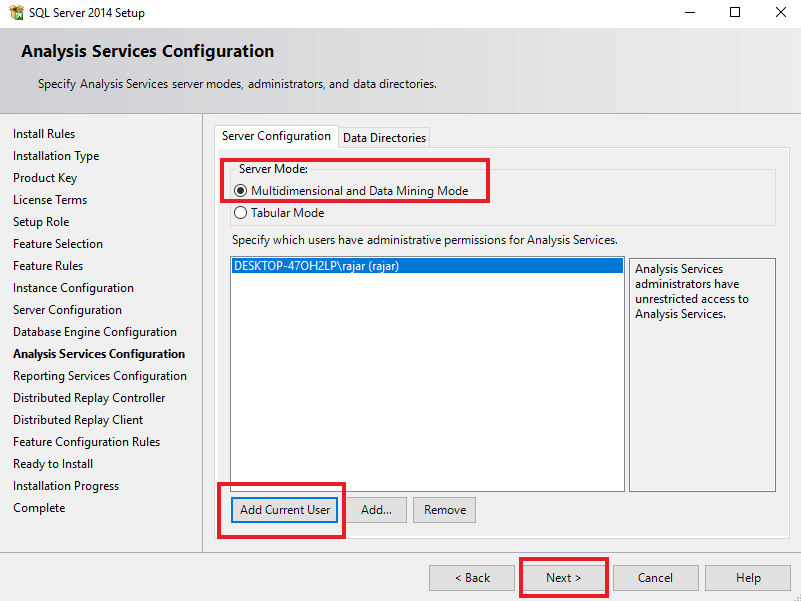Click the Add... button
801x601 pixels.
coord(376,510)
